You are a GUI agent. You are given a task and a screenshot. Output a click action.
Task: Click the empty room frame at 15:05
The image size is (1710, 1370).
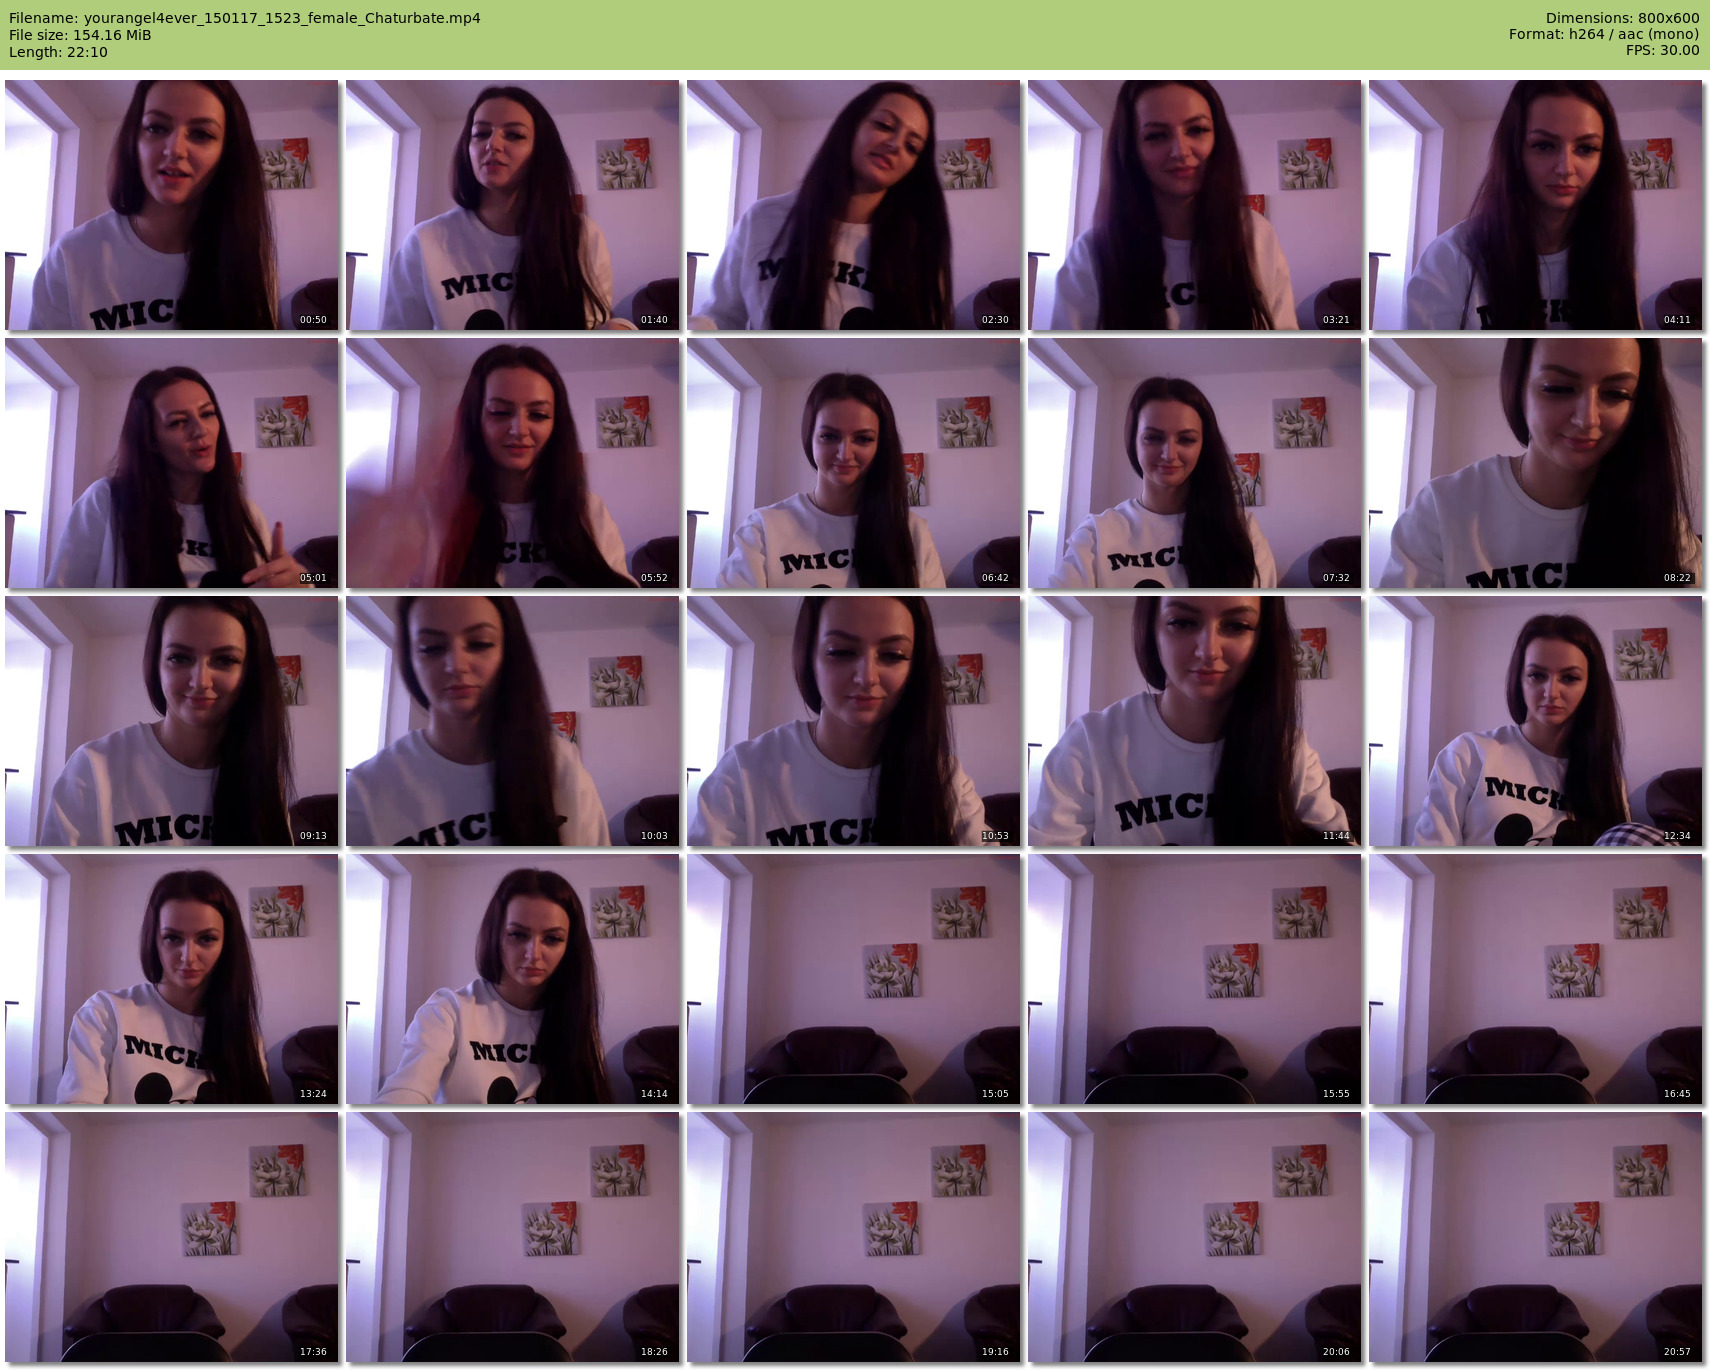[x=853, y=979]
